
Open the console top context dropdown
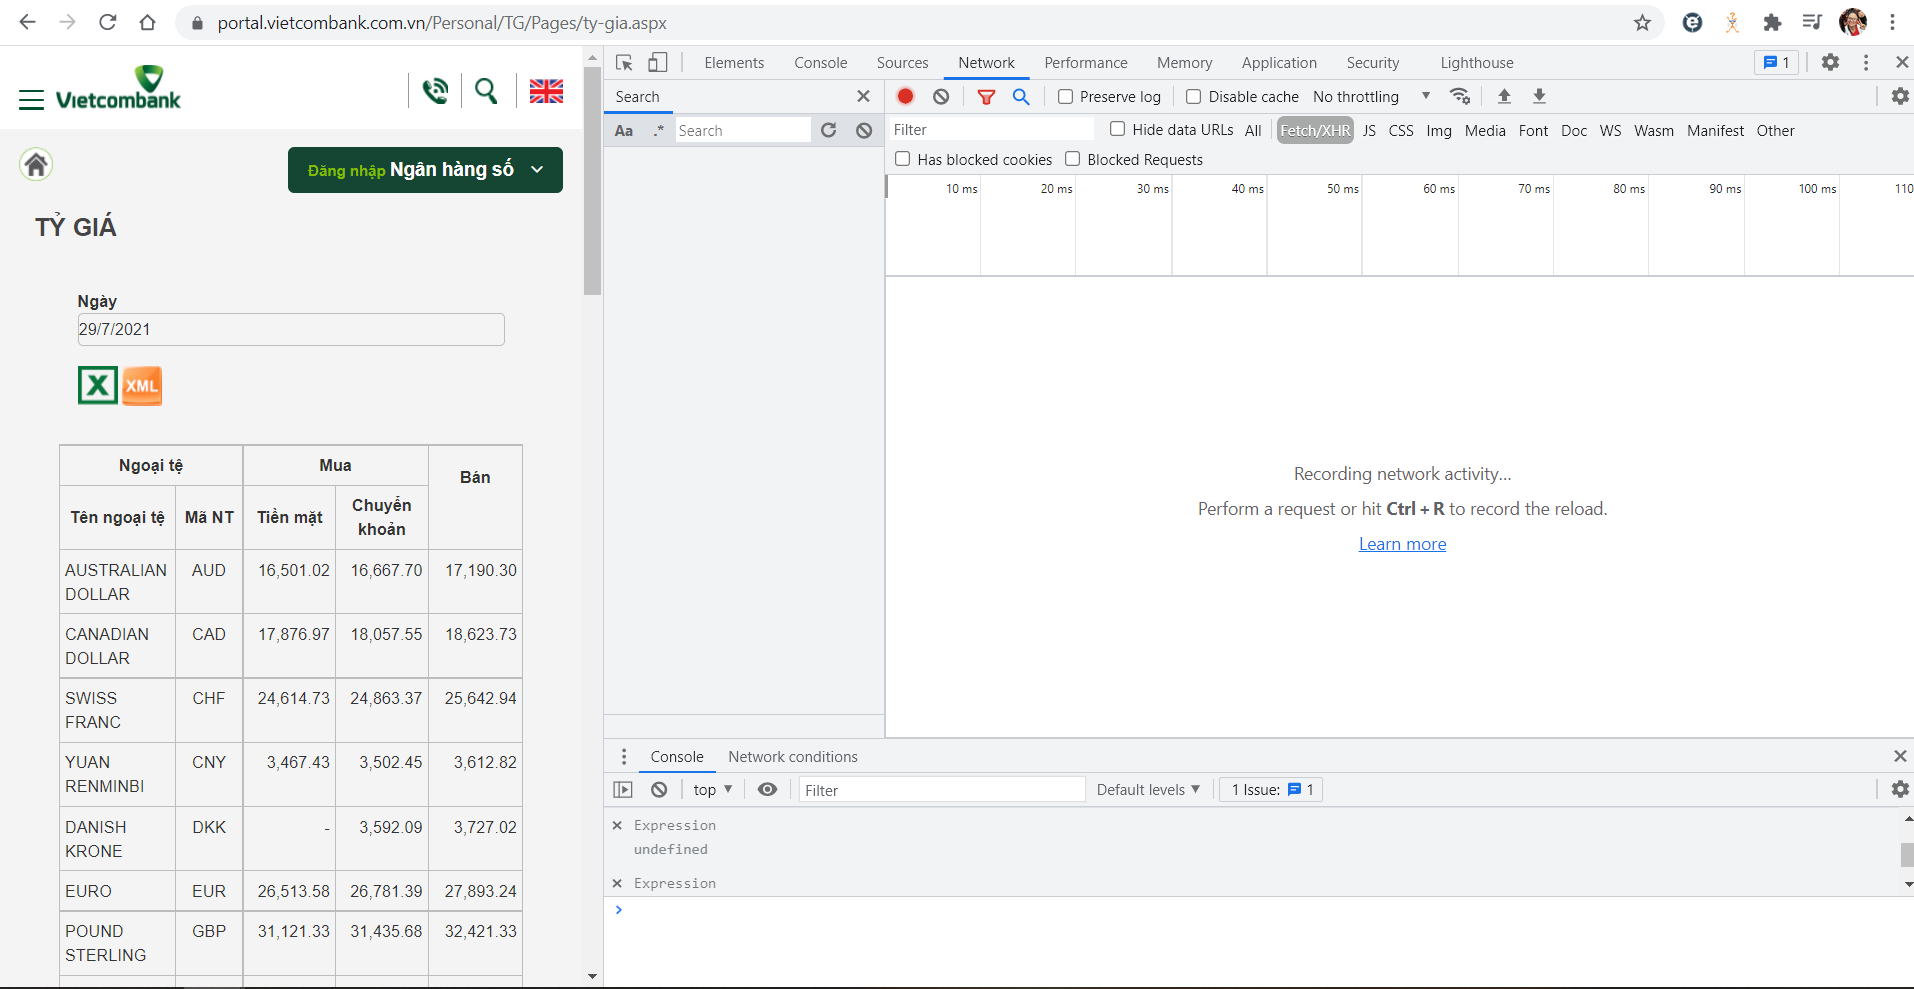tap(713, 790)
